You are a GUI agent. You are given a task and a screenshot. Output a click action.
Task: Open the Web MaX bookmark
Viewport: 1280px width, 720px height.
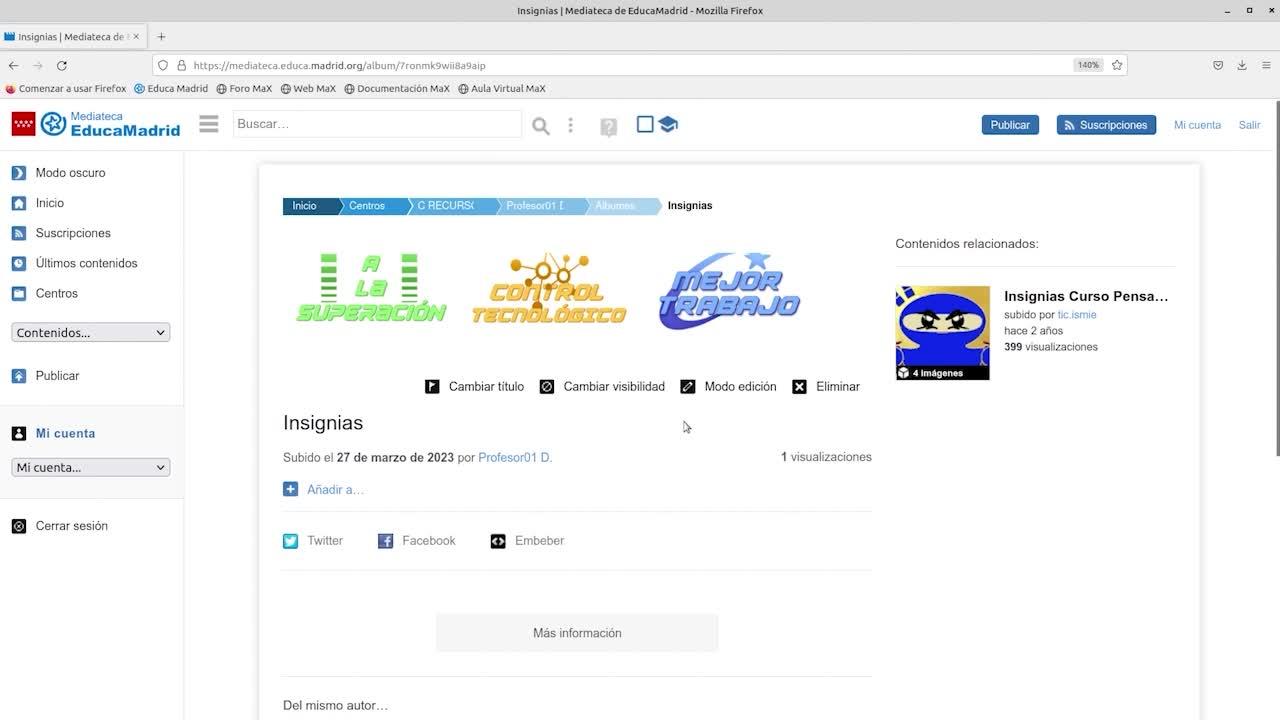(x=308, y=89)
